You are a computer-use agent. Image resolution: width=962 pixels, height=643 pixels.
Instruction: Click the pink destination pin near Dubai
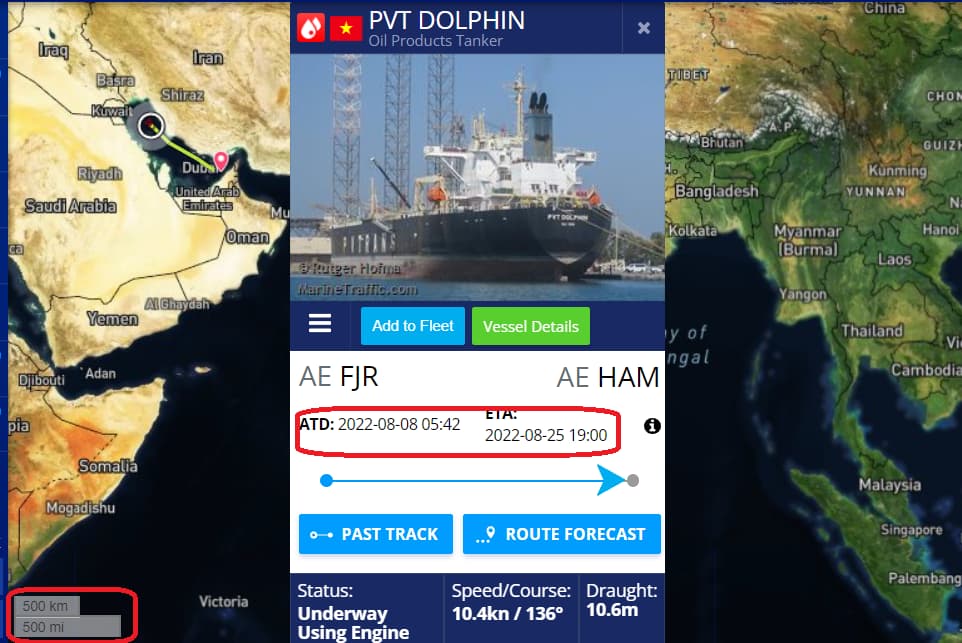click(x=221, y=161)
